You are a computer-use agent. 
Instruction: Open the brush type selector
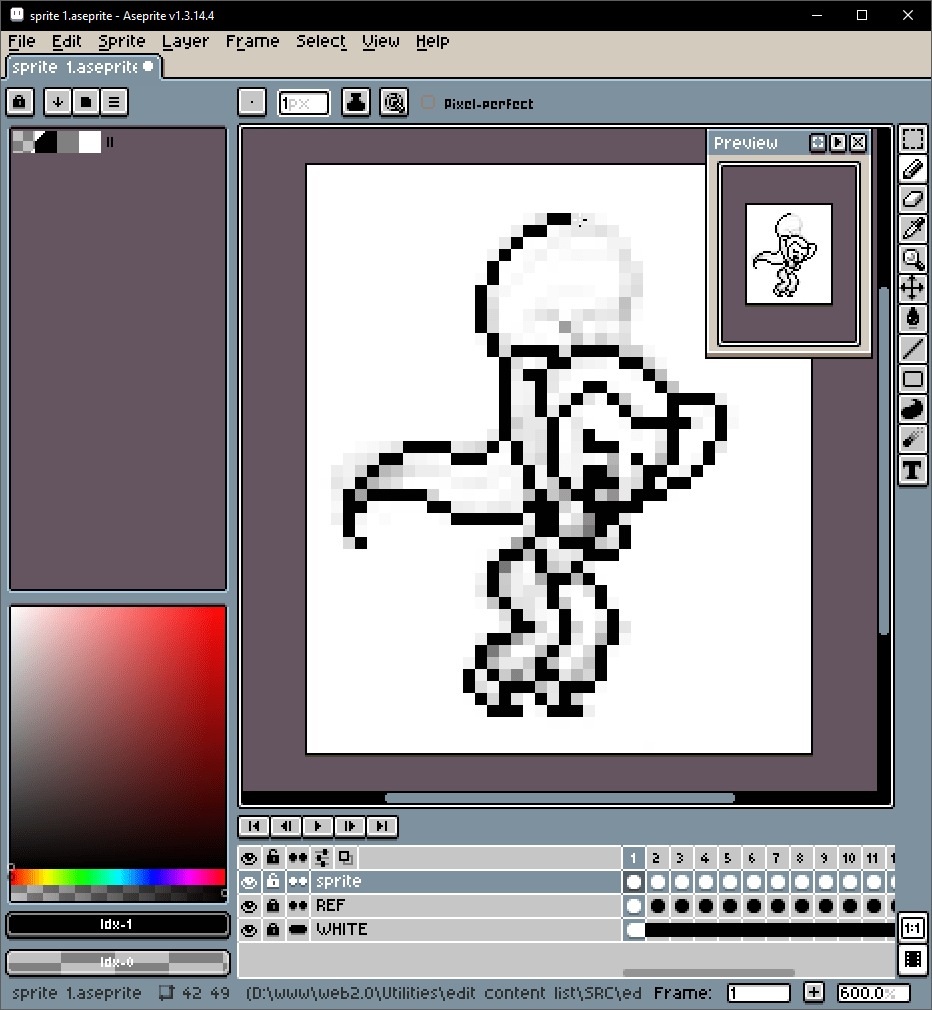tap(252, 102)
